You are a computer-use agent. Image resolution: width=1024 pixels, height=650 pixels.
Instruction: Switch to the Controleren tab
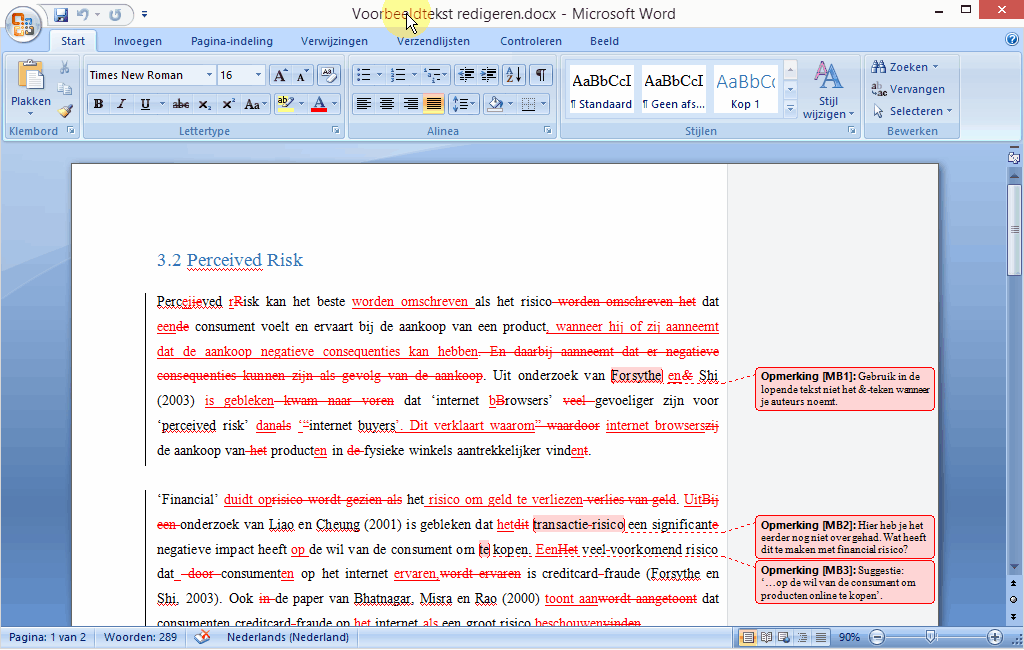point(531,41)
